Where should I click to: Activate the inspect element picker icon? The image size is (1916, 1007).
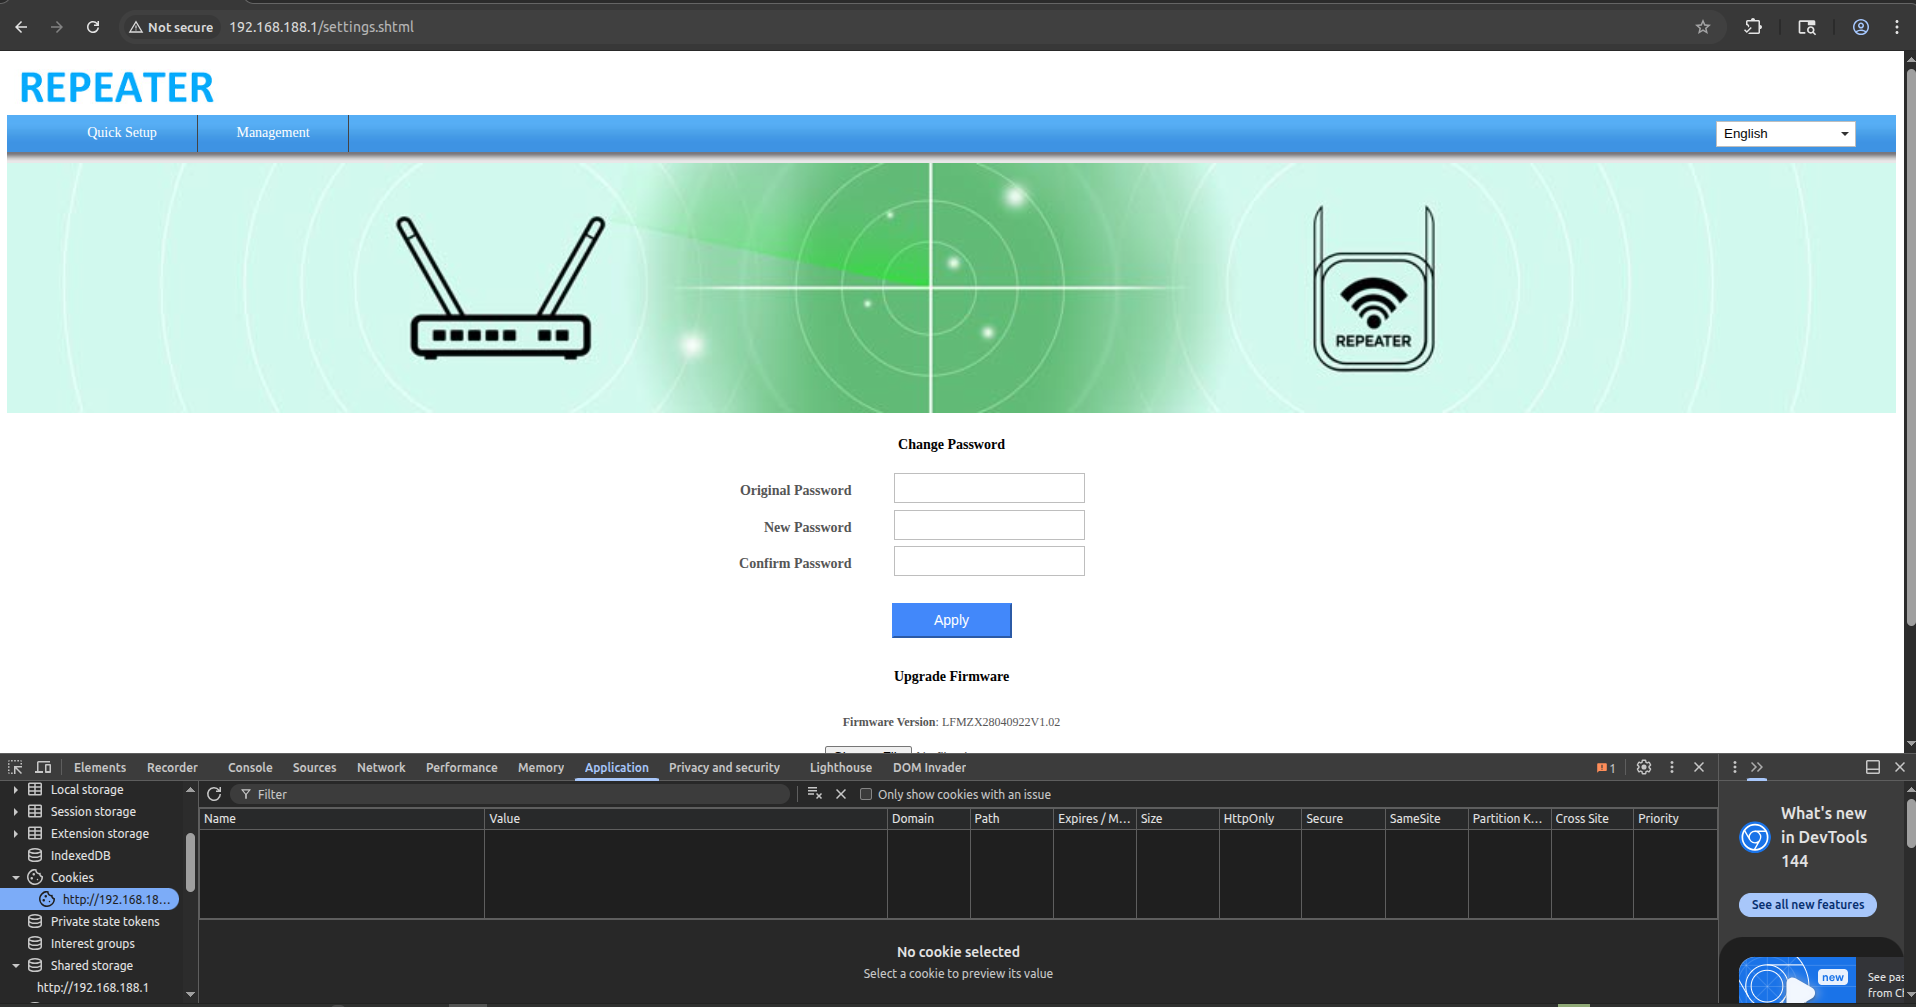(x=15, y=767)
